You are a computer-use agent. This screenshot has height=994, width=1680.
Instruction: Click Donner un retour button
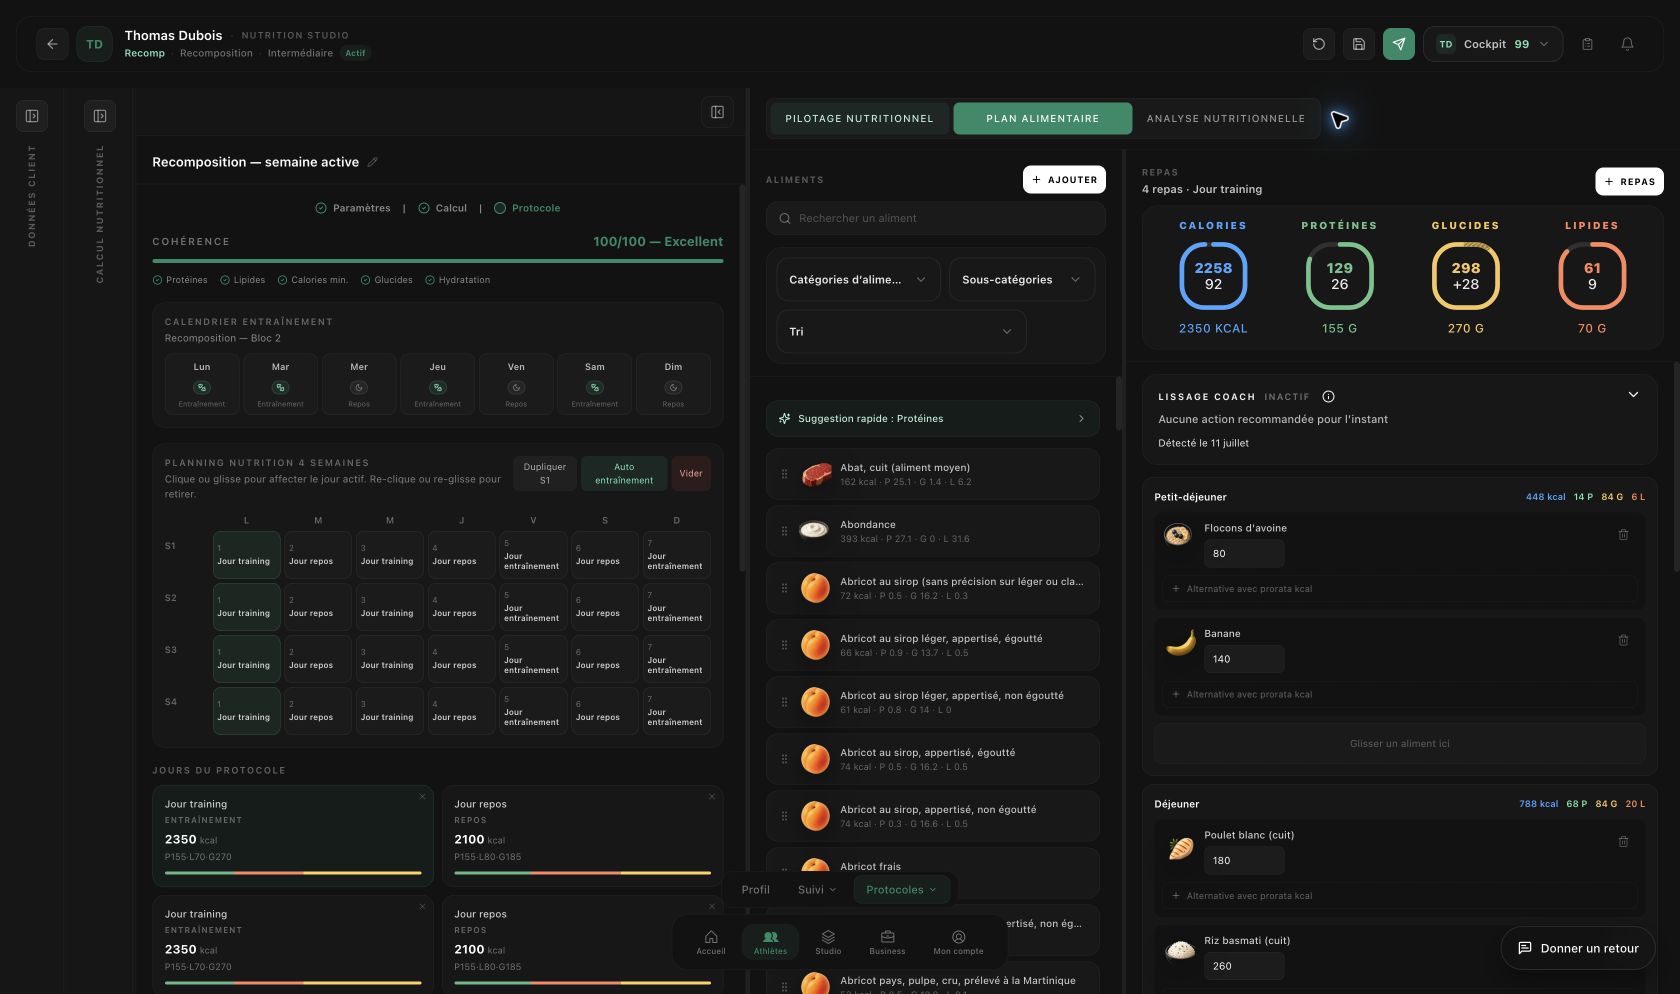pyautogui.click(x=1578, y=948)
